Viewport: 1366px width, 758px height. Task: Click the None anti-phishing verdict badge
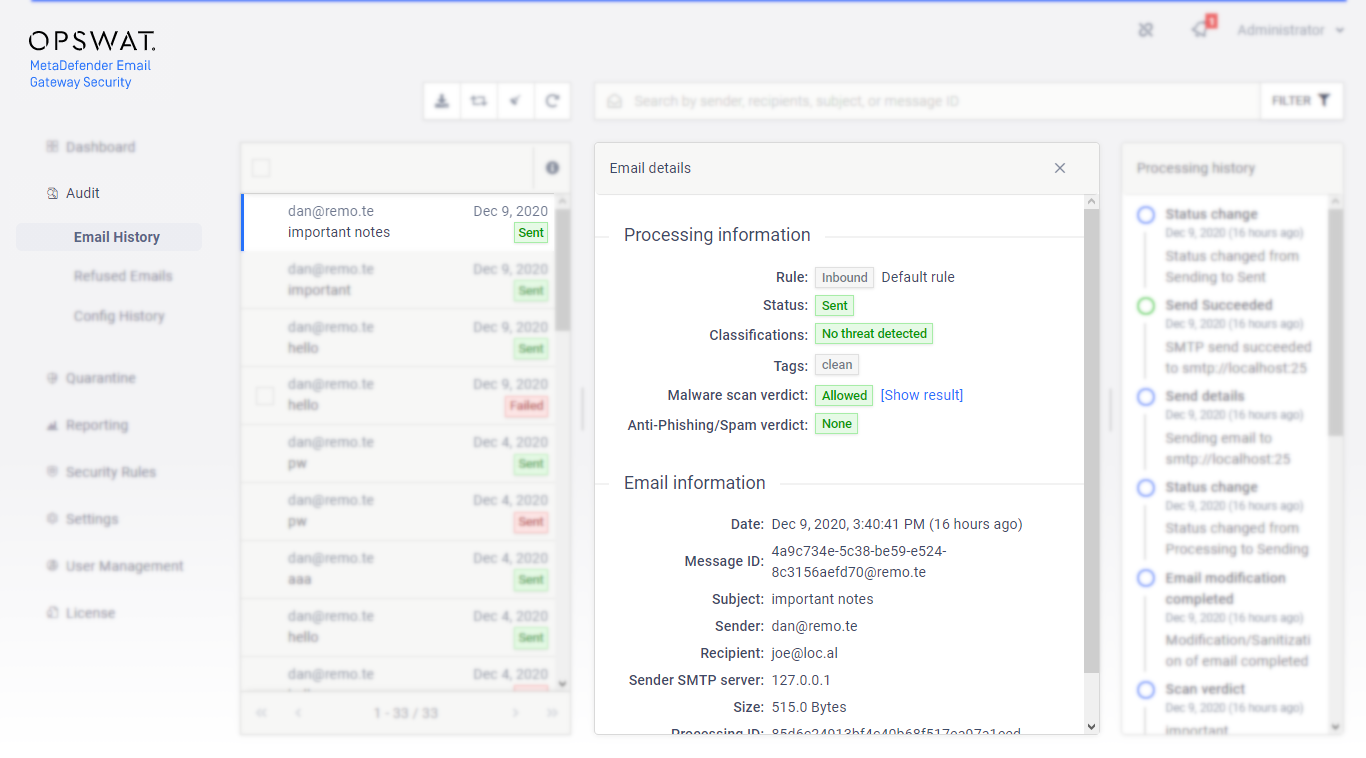coord(836,424)
